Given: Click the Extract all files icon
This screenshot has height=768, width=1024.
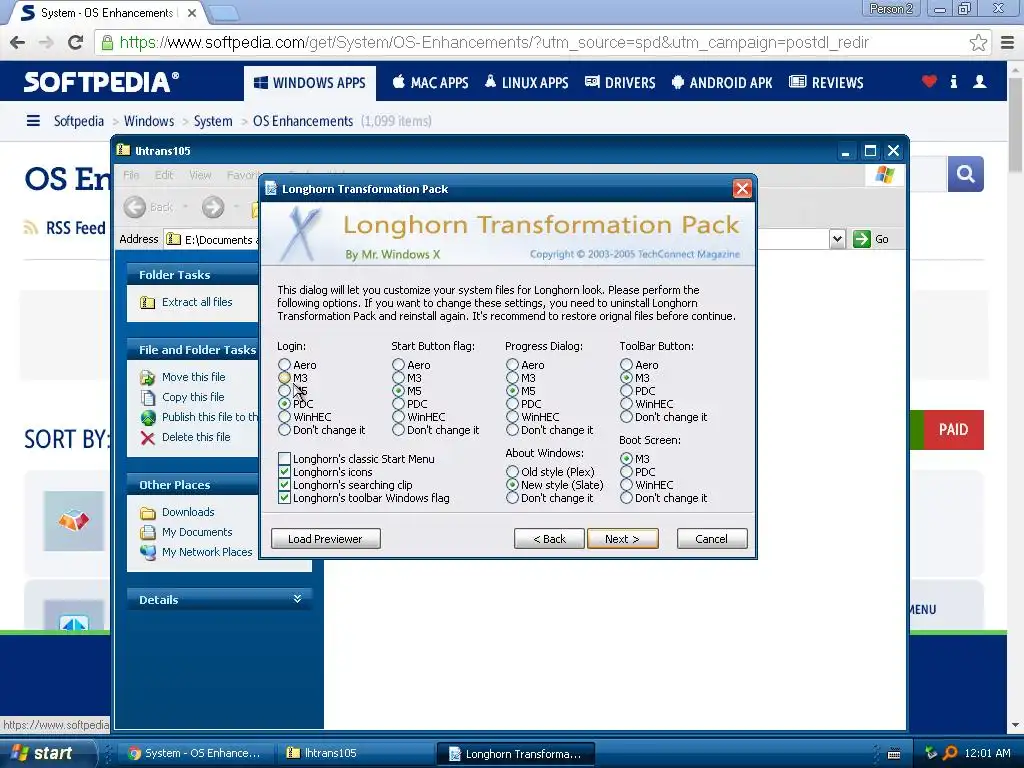Looking at the screenshot, I should (x=148, y=302).
